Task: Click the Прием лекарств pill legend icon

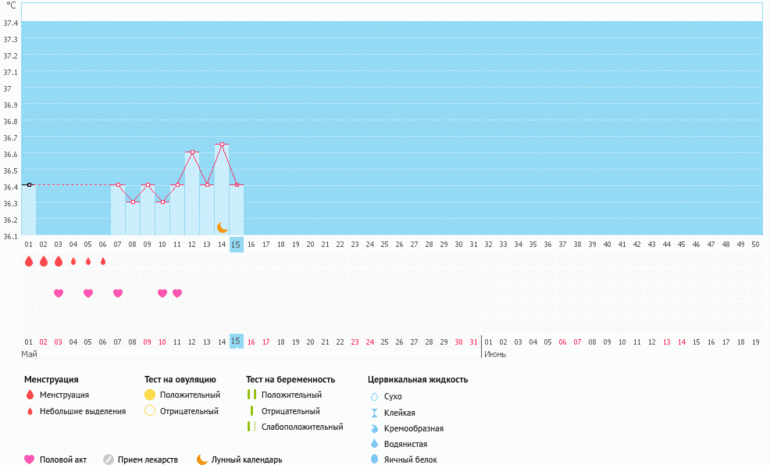Action: (109, 460)
